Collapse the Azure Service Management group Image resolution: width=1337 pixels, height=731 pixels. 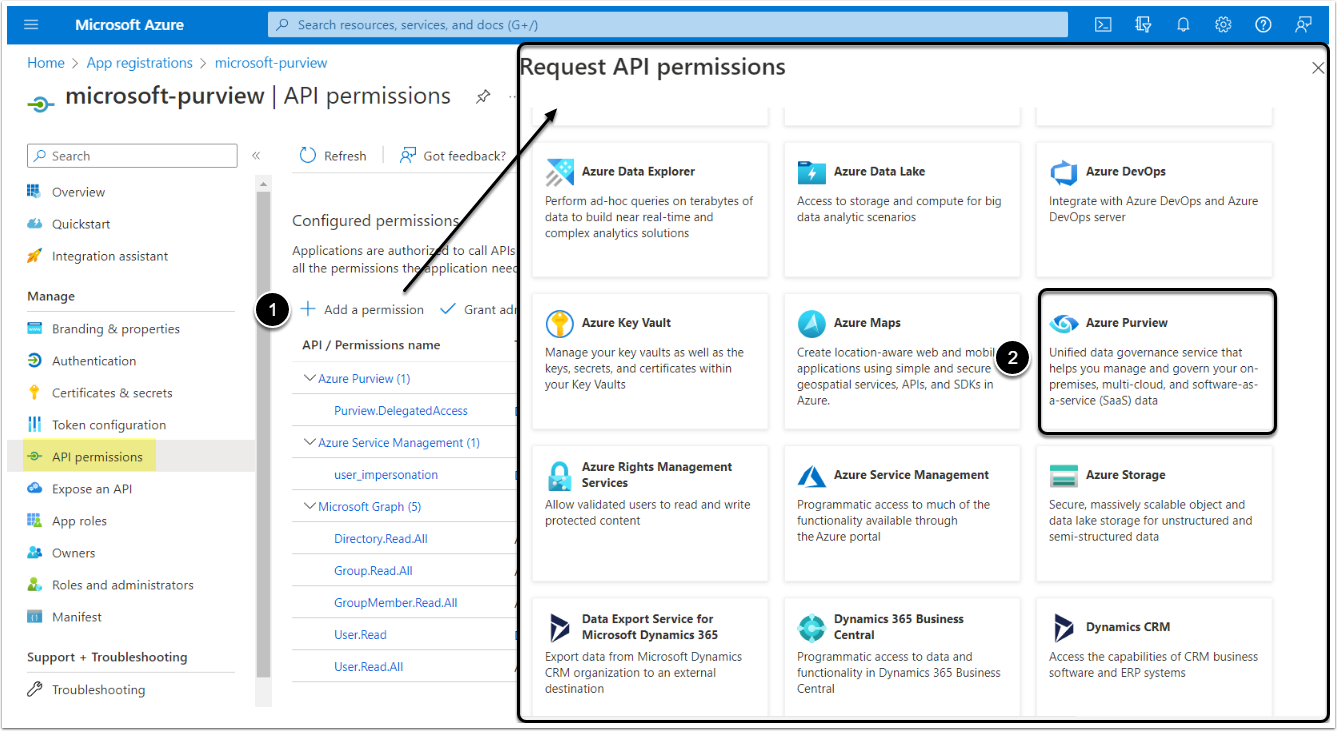click(309, 443)
